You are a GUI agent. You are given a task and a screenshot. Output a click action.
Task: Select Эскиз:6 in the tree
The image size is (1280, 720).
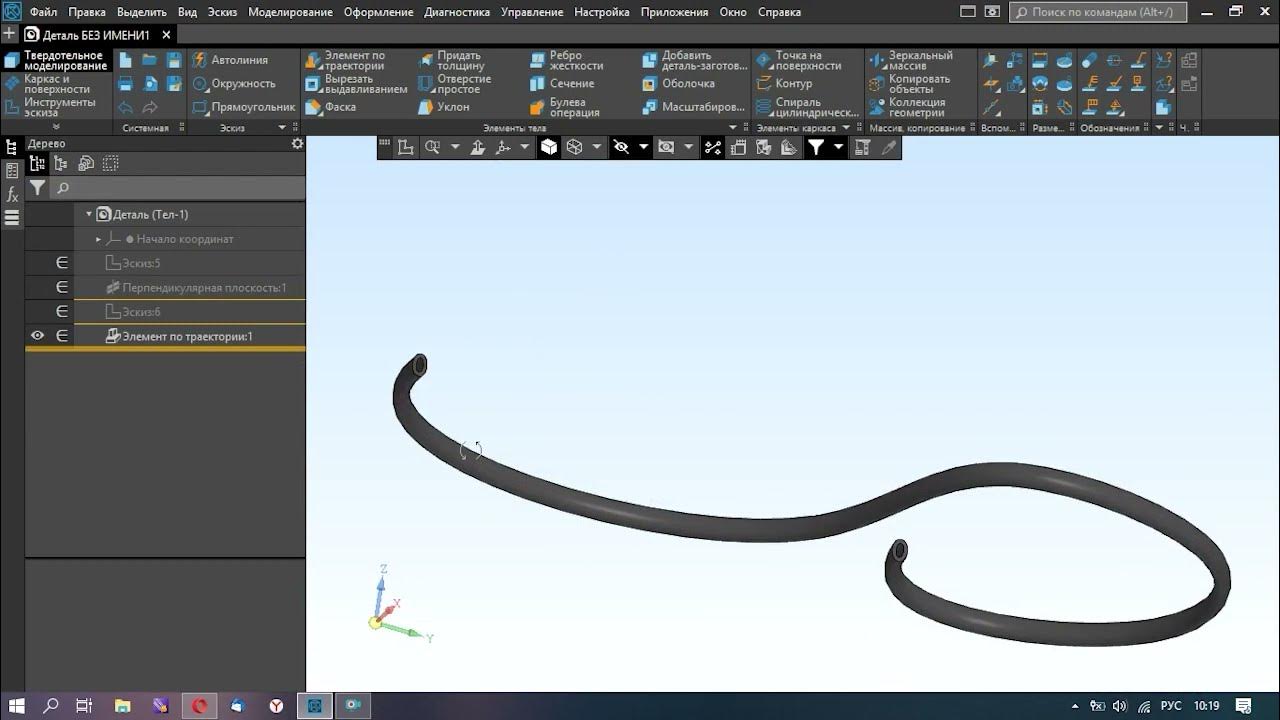pyautogui.click(x=134, y=312)
